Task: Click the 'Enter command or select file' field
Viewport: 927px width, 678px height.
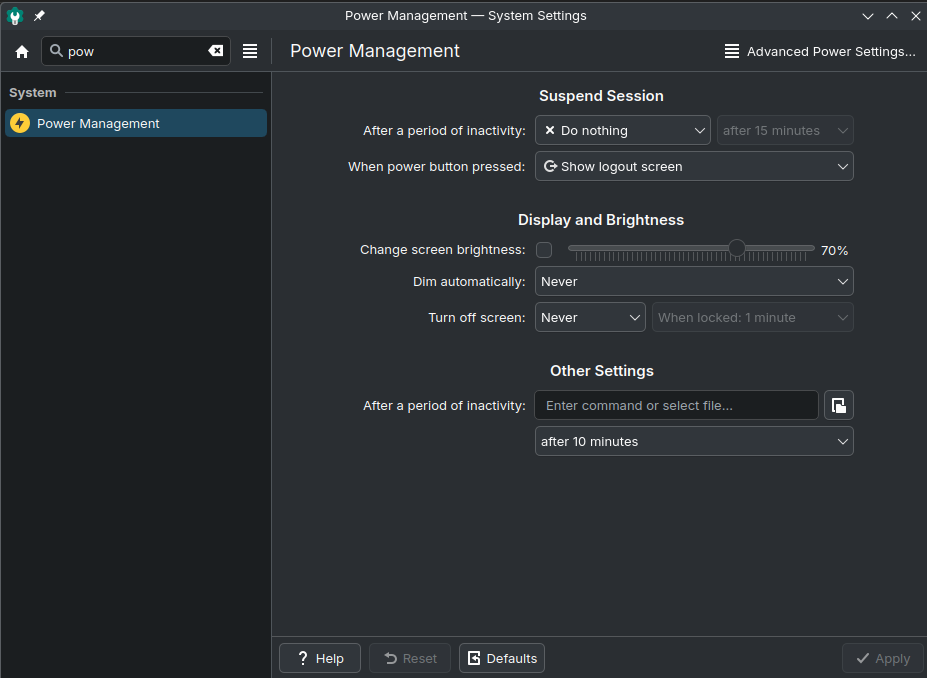Action: pos(676,405)
